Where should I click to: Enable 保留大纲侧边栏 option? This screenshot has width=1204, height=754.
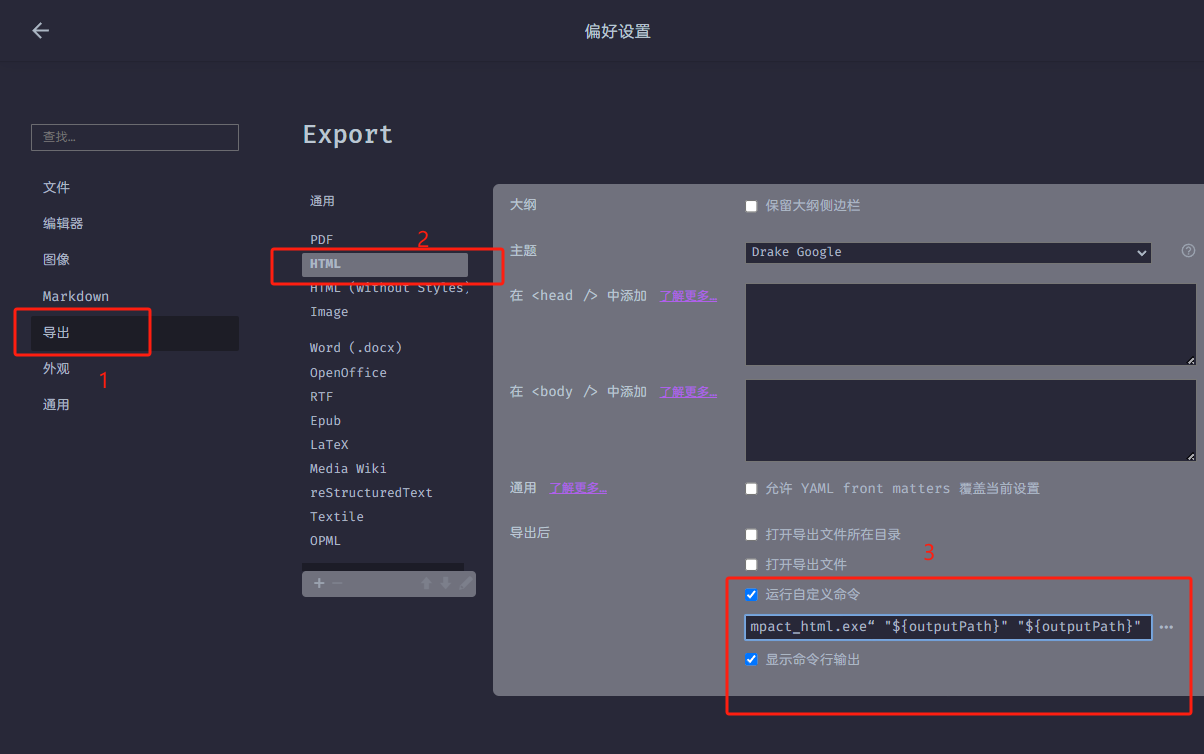[x=751, y=206]
